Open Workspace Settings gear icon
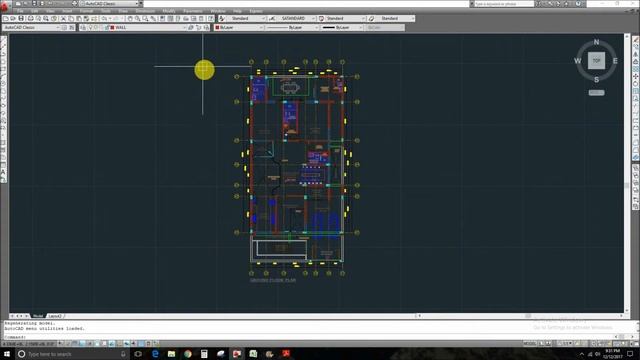Image resolution: width=640 pixels, height=360 pixels. [64, 27]
